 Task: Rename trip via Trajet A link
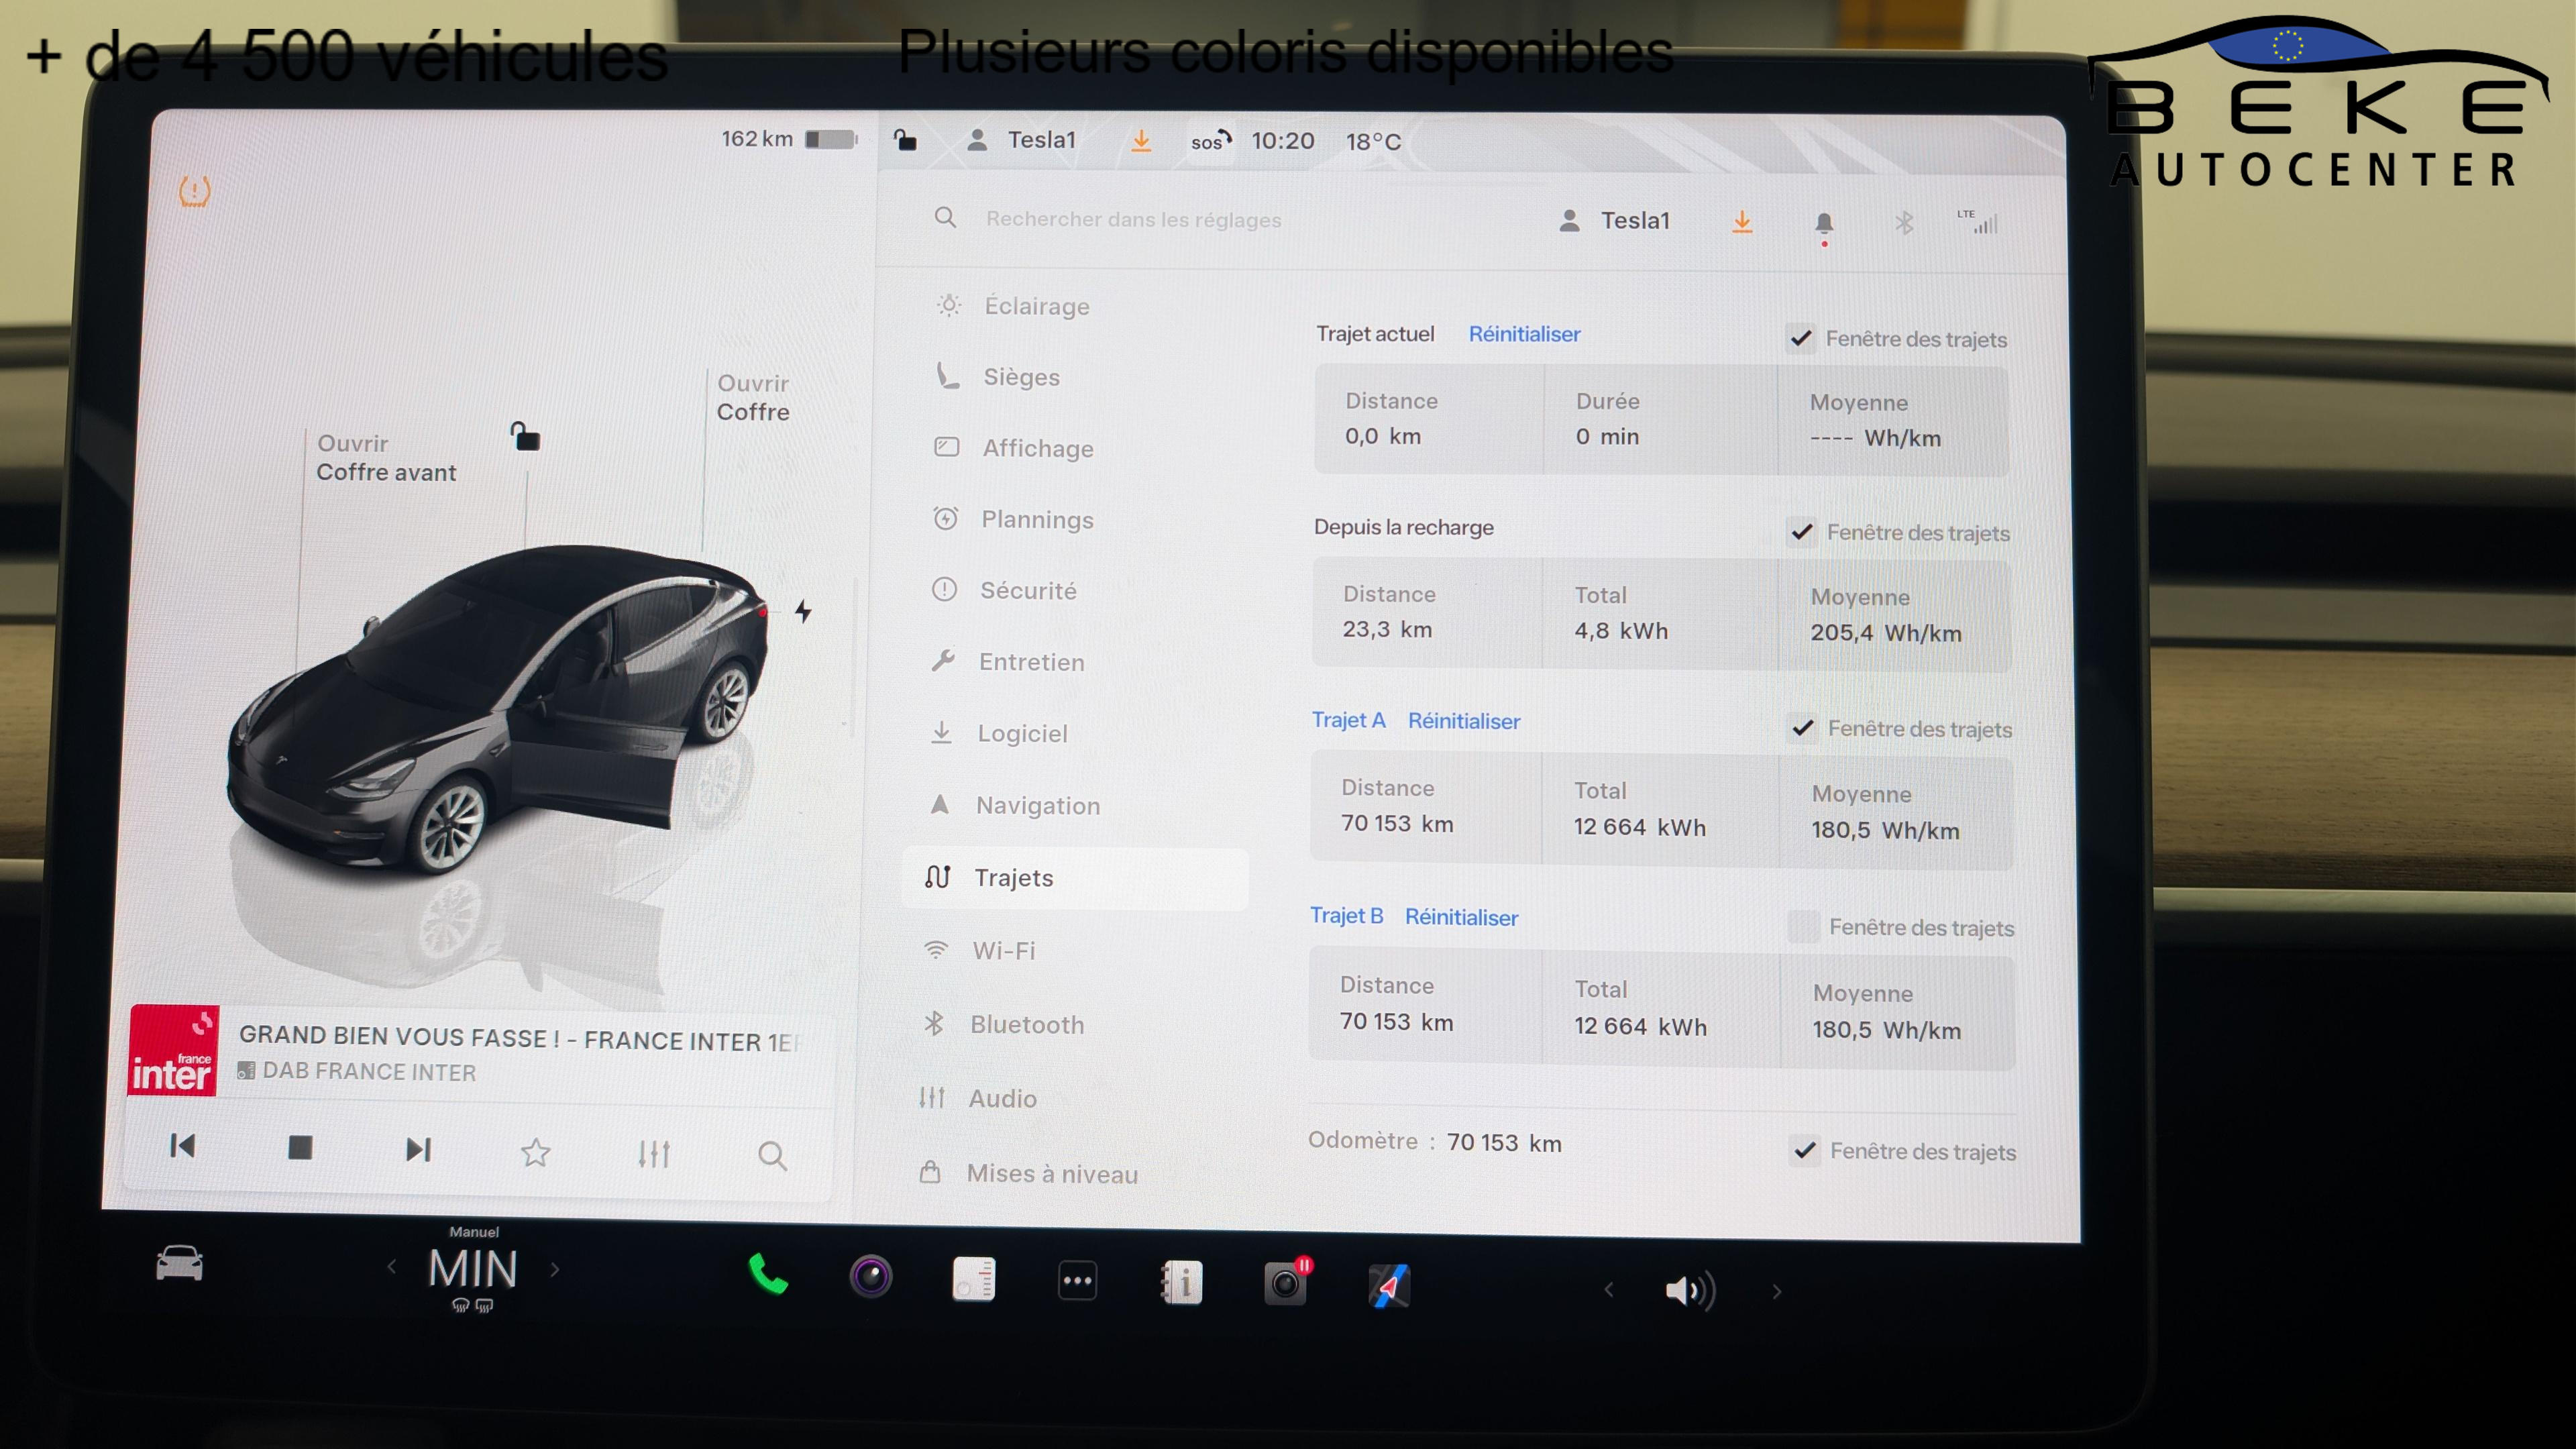(1348, 720)
